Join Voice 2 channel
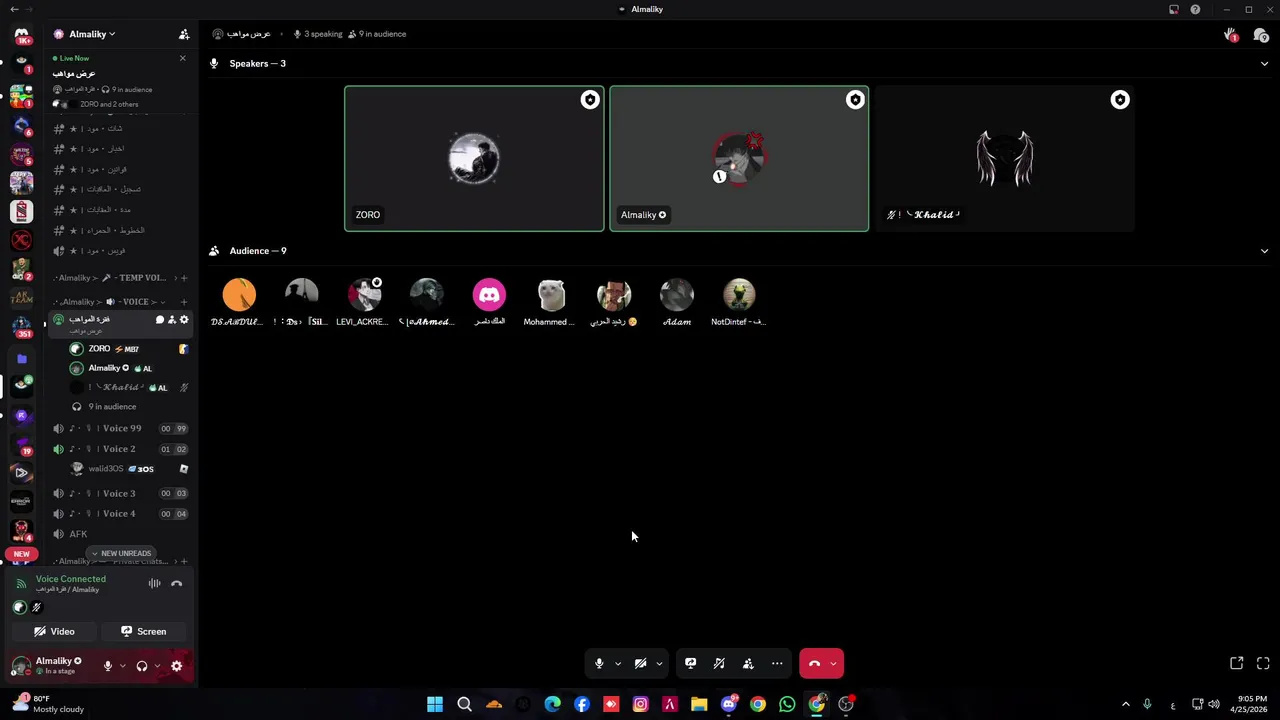1280x720 pixels. pos(120,449)
